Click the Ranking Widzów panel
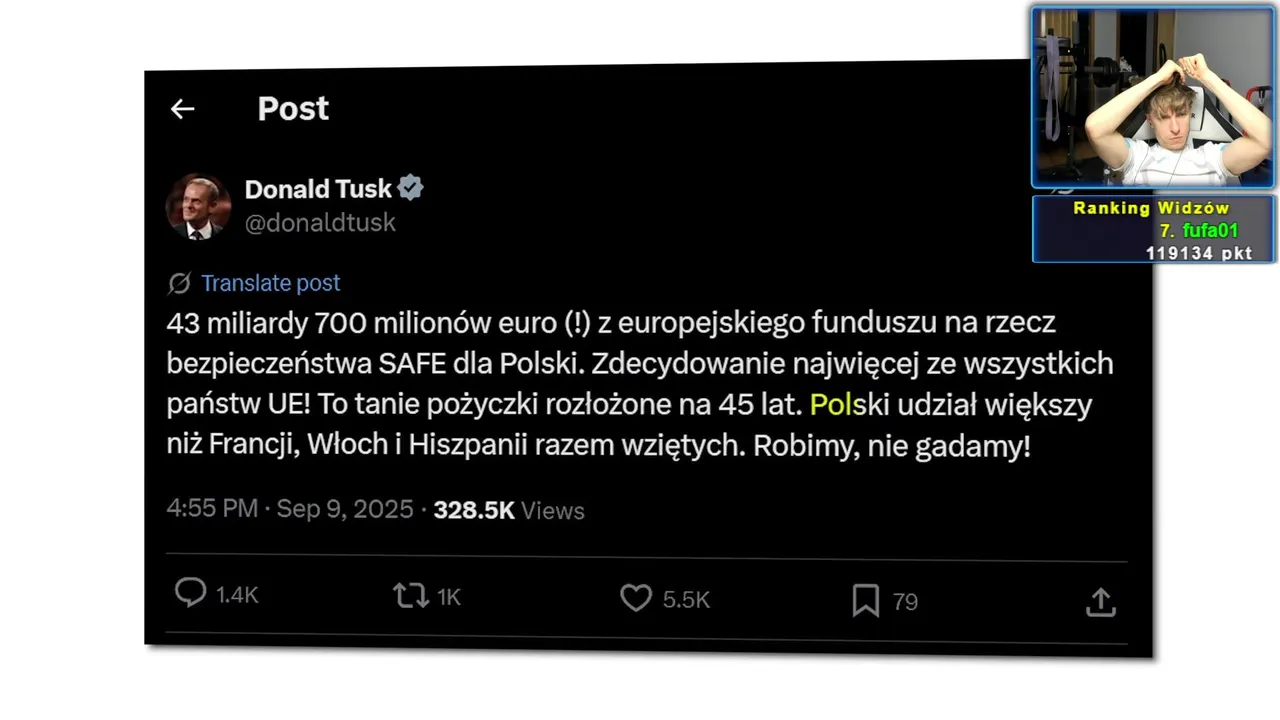1280x720 pixels. point(1154,229)
